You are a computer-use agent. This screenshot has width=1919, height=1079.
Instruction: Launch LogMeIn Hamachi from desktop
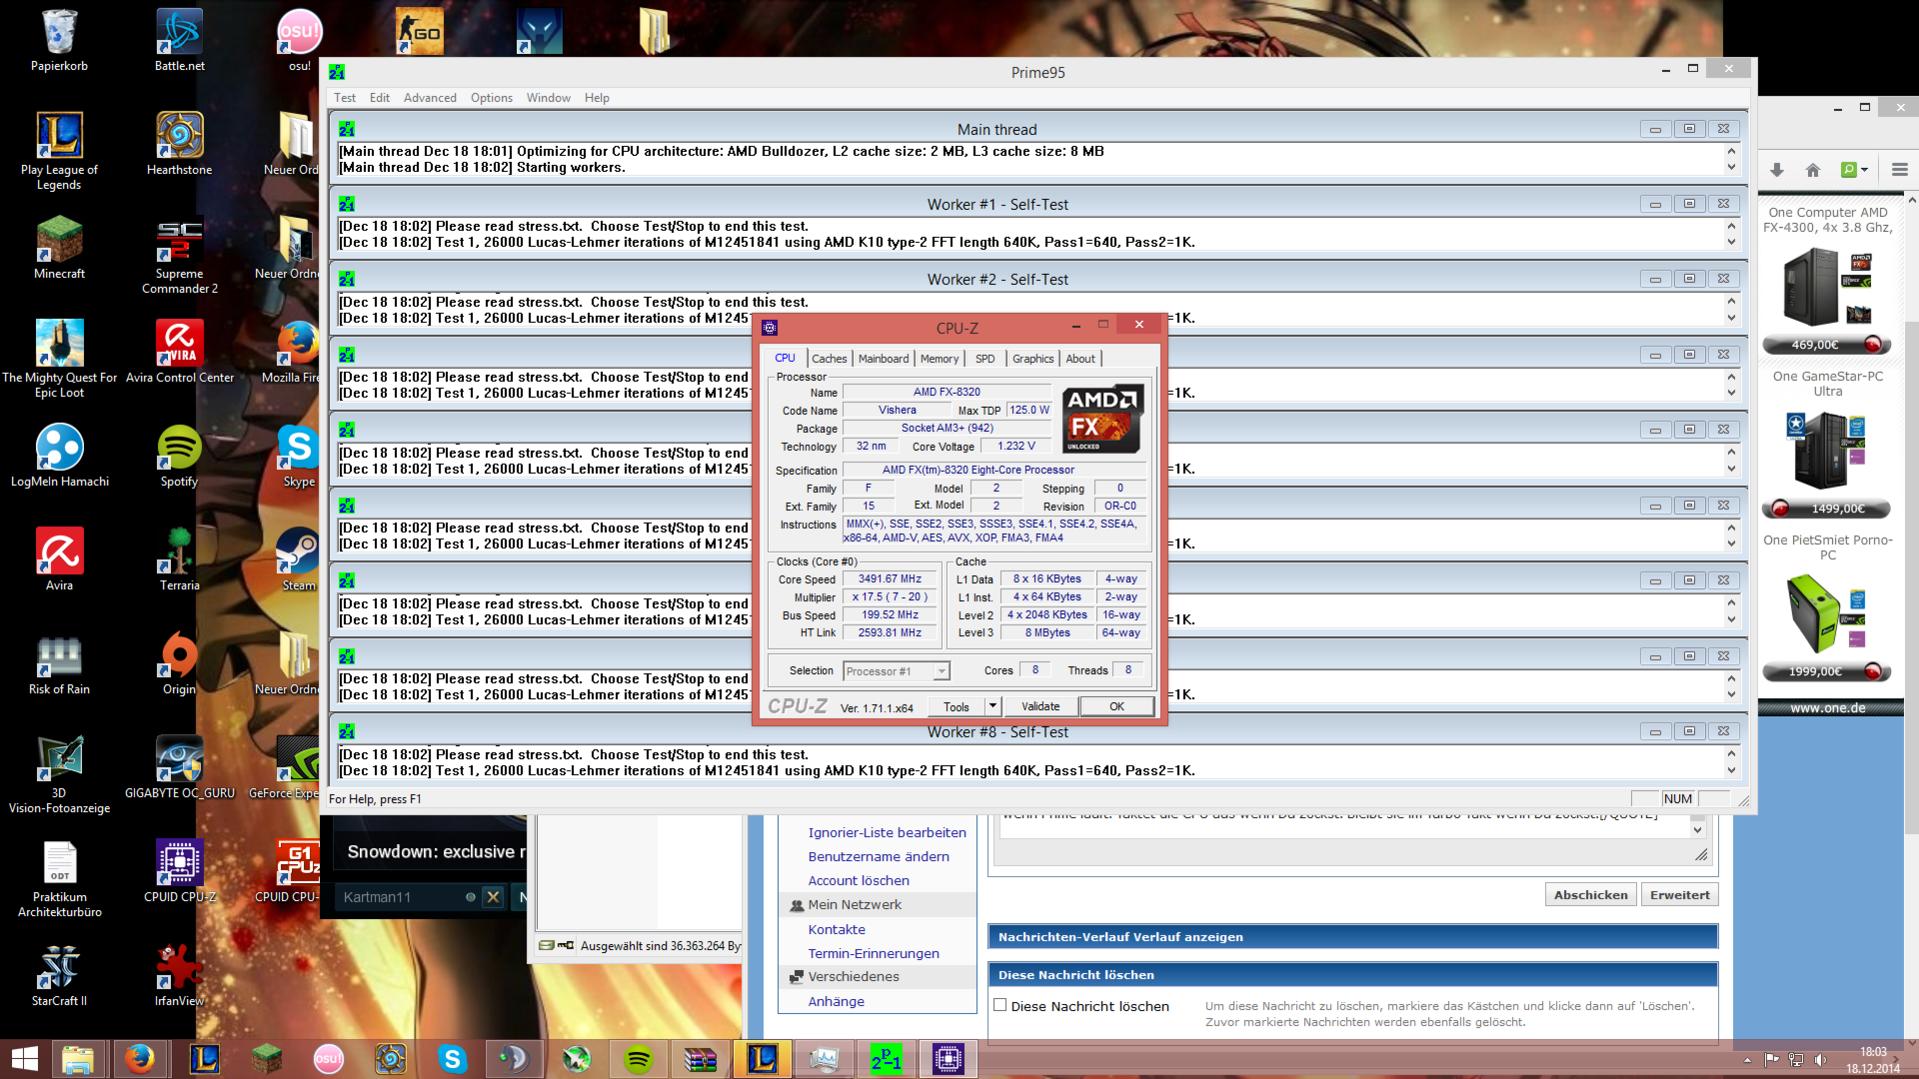point(59,455)
